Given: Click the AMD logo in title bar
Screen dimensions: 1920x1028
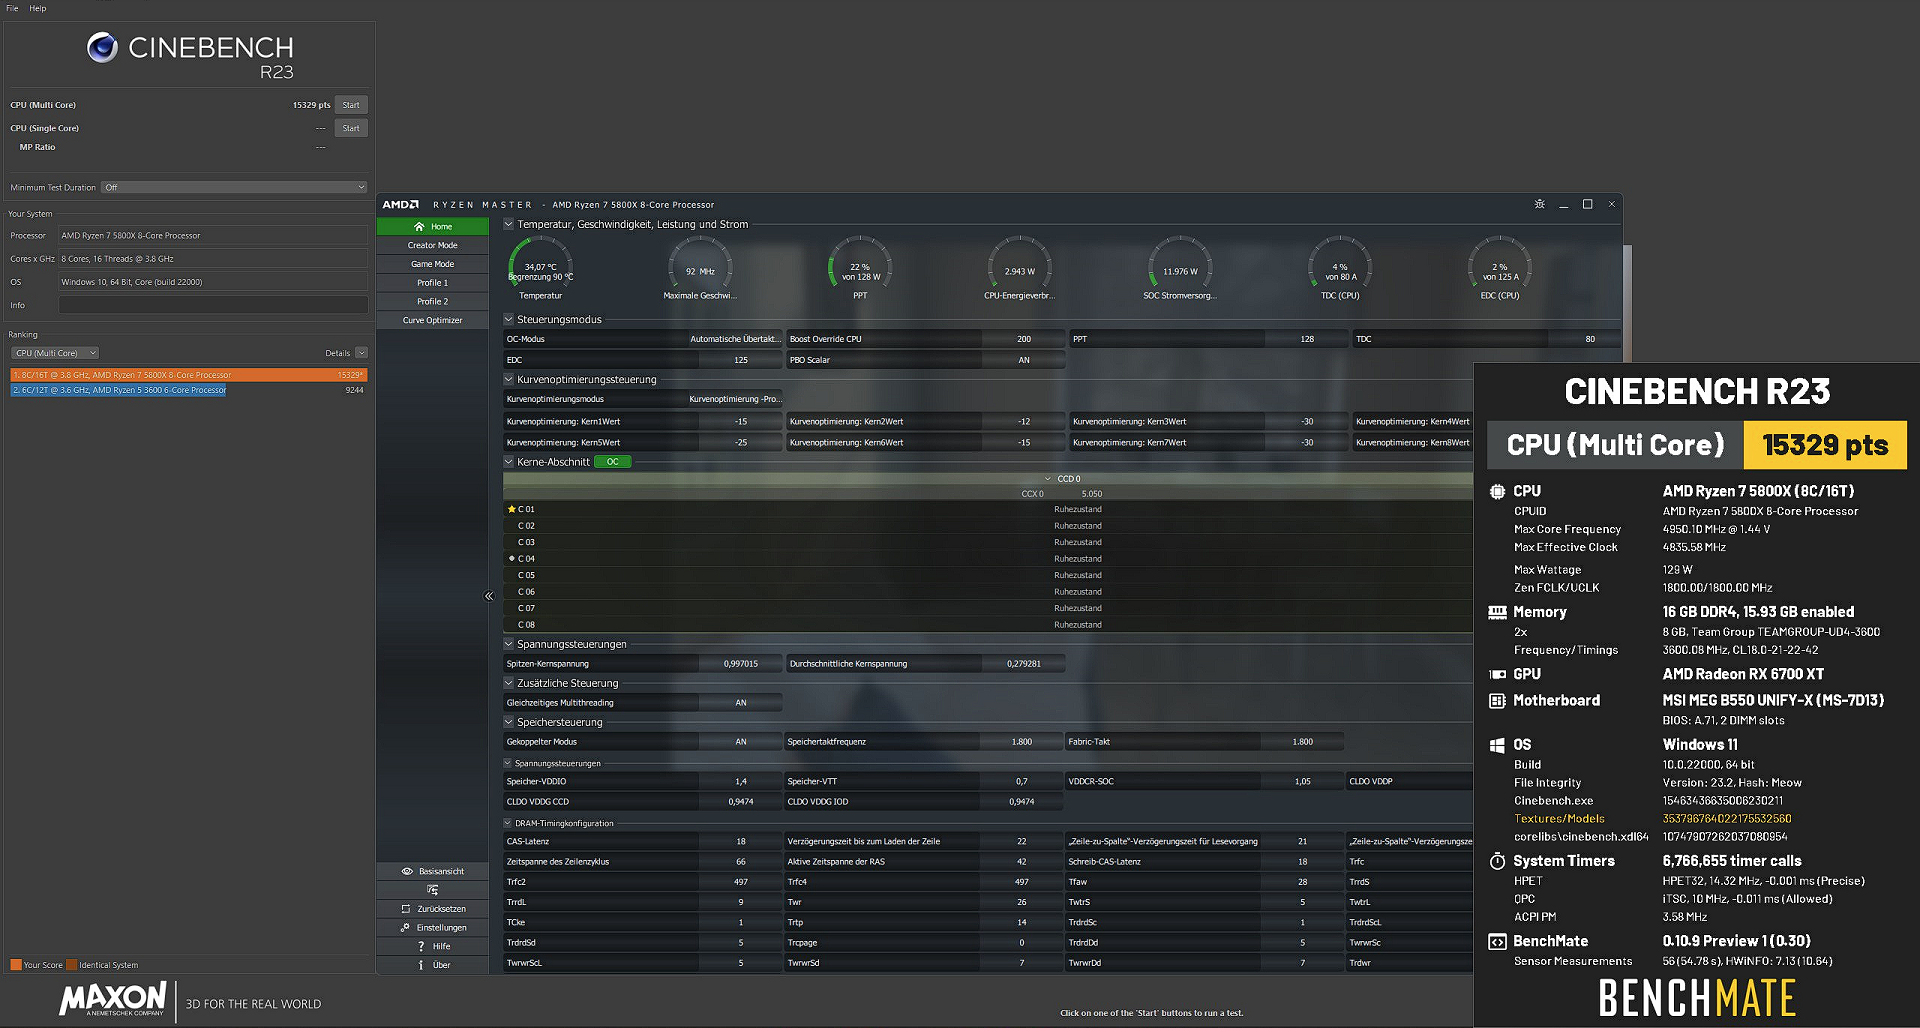Looking at the screenshot, I should (400, 204).
